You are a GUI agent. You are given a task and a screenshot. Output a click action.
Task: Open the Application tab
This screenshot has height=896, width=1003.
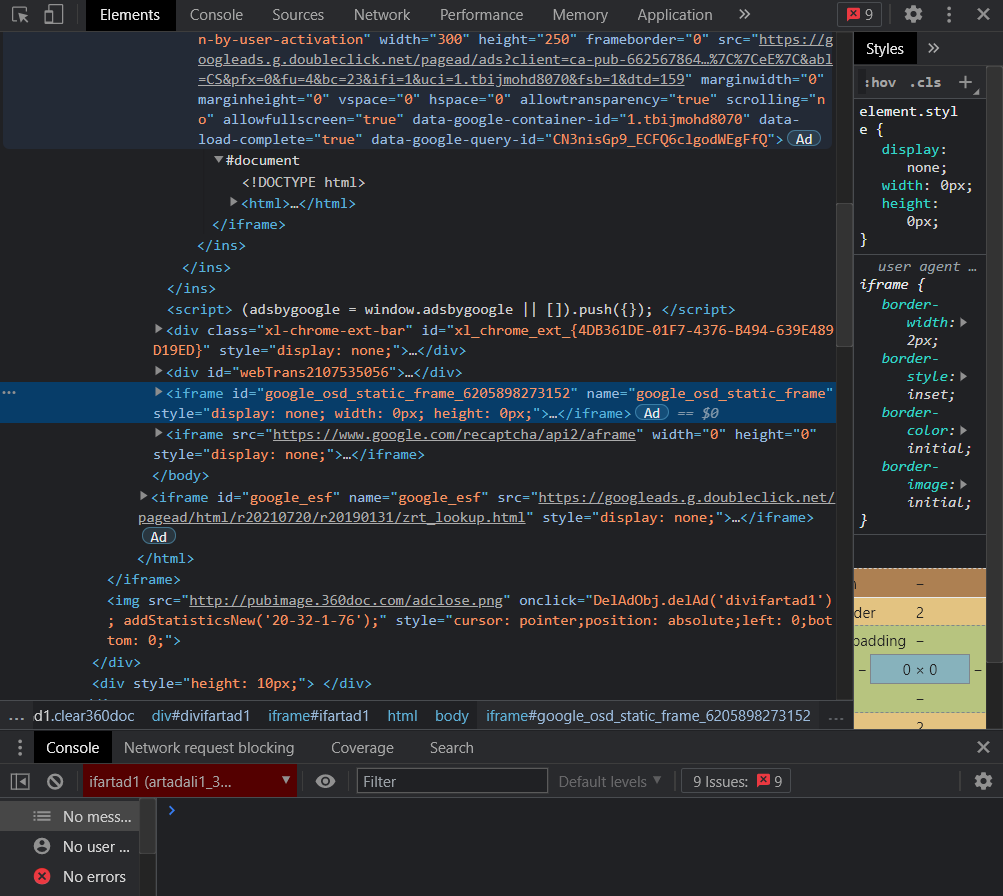[675, 15]
